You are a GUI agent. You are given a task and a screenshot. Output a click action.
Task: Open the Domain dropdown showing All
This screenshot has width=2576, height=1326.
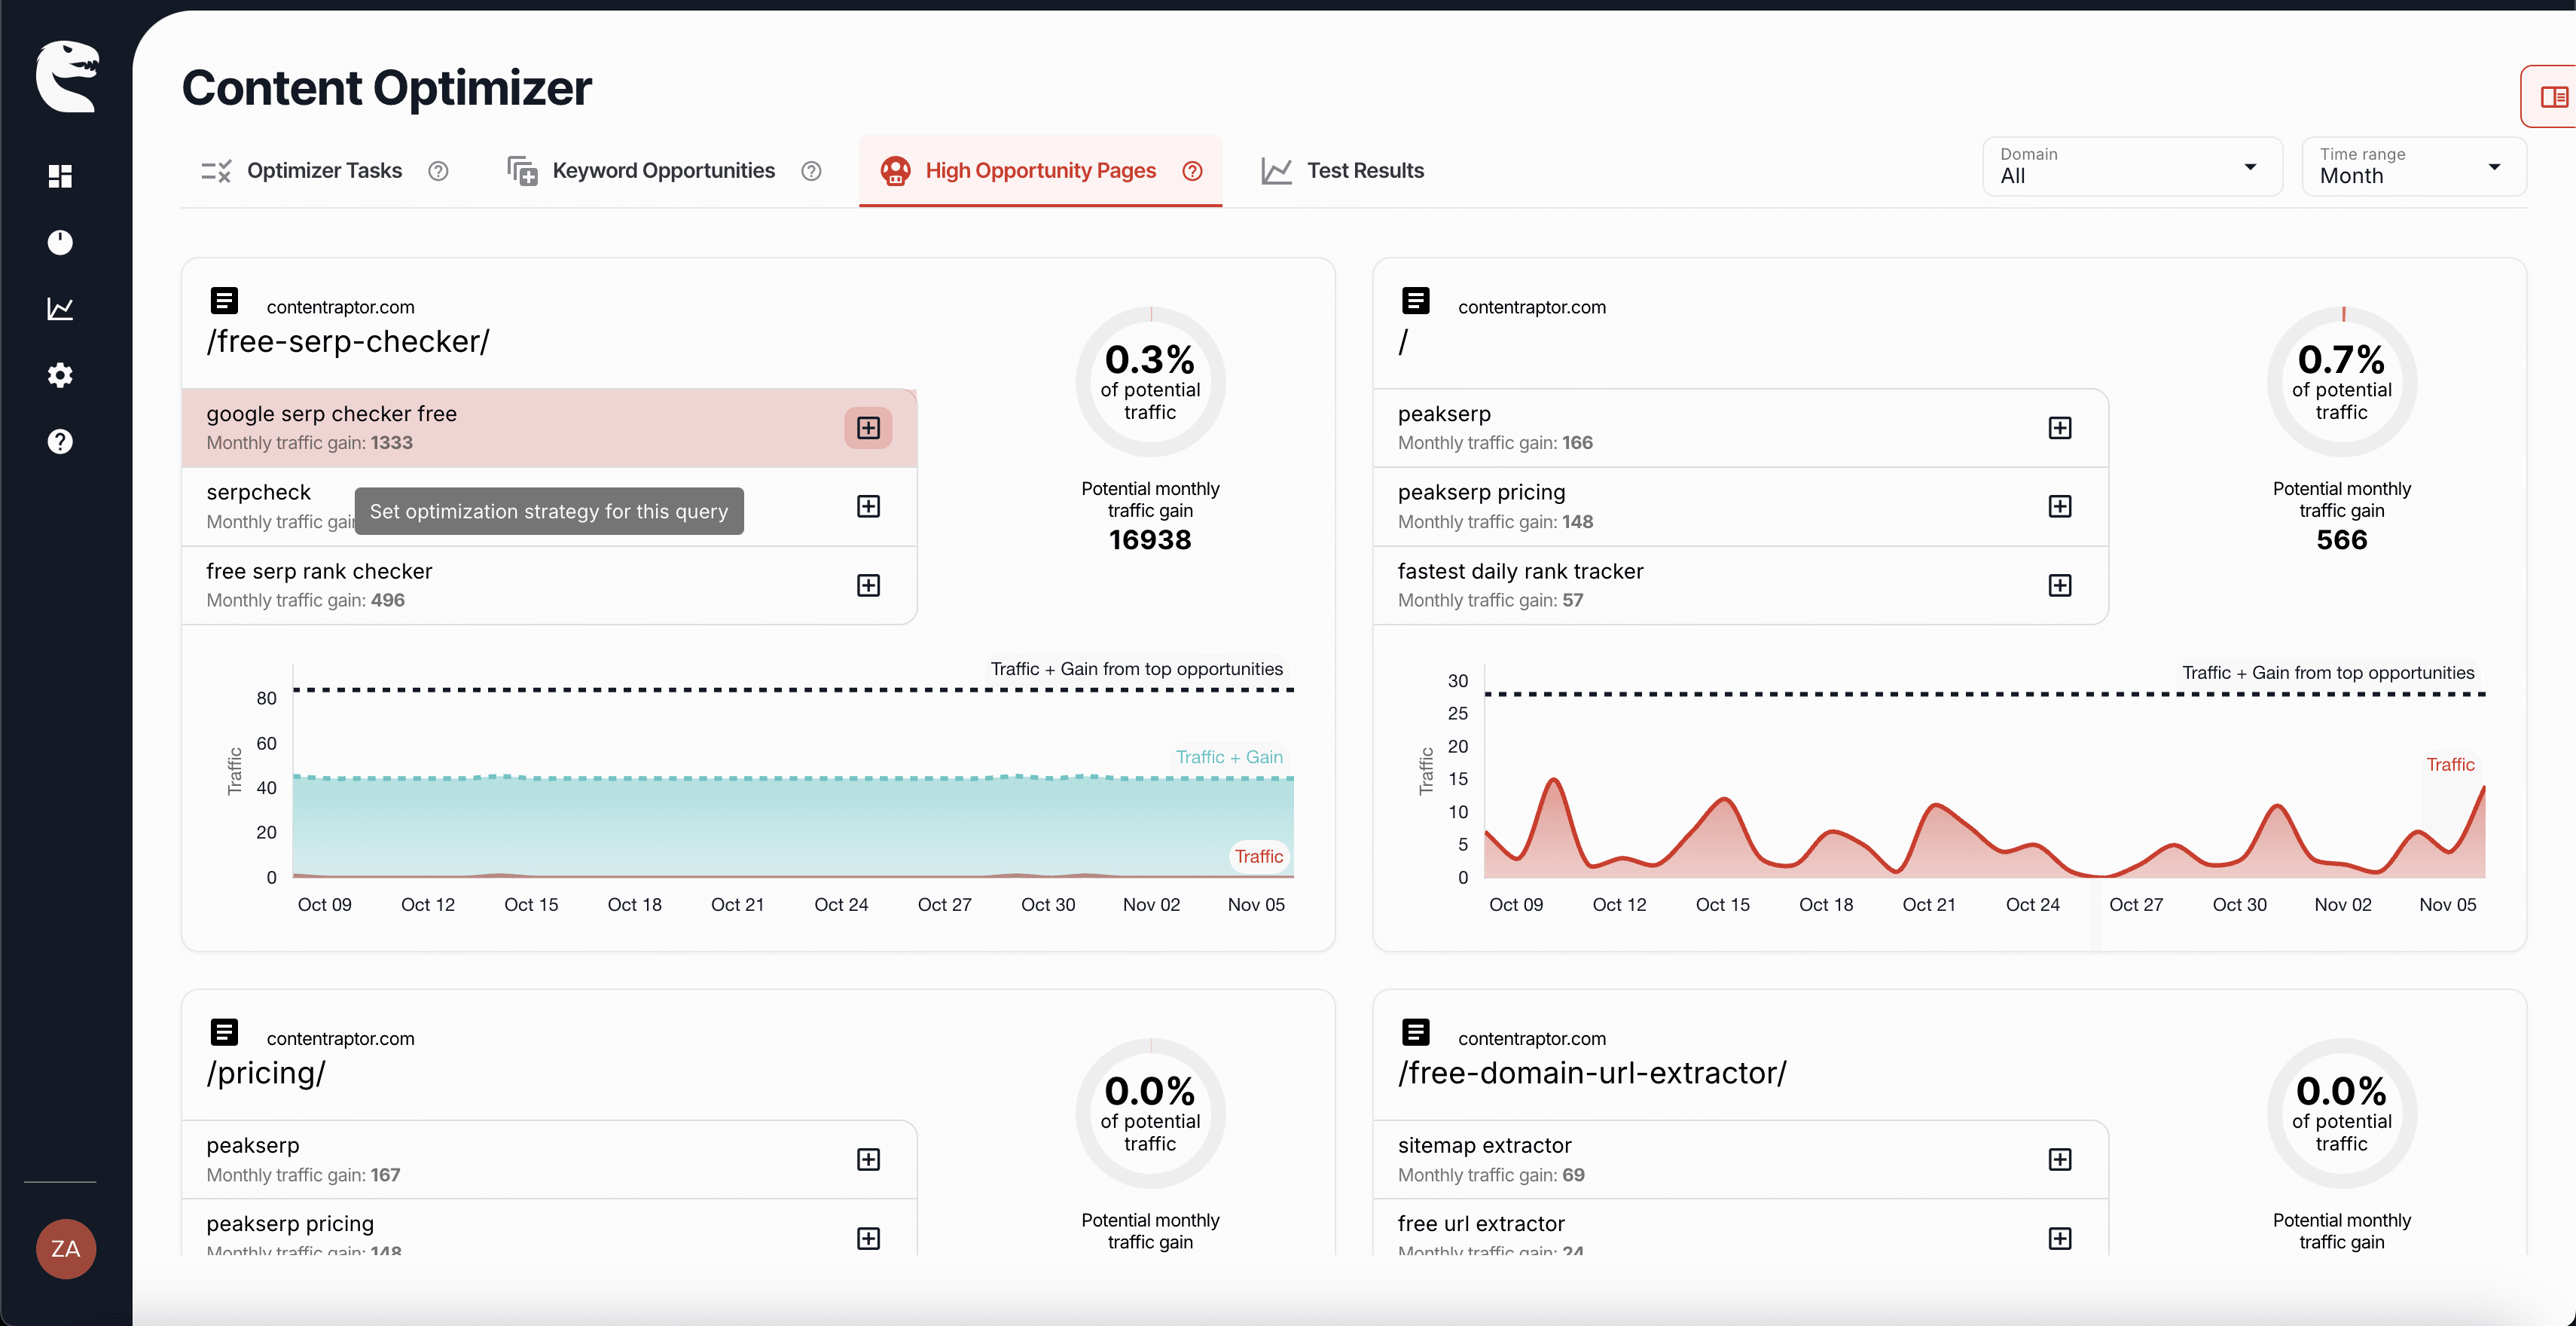2131,166
